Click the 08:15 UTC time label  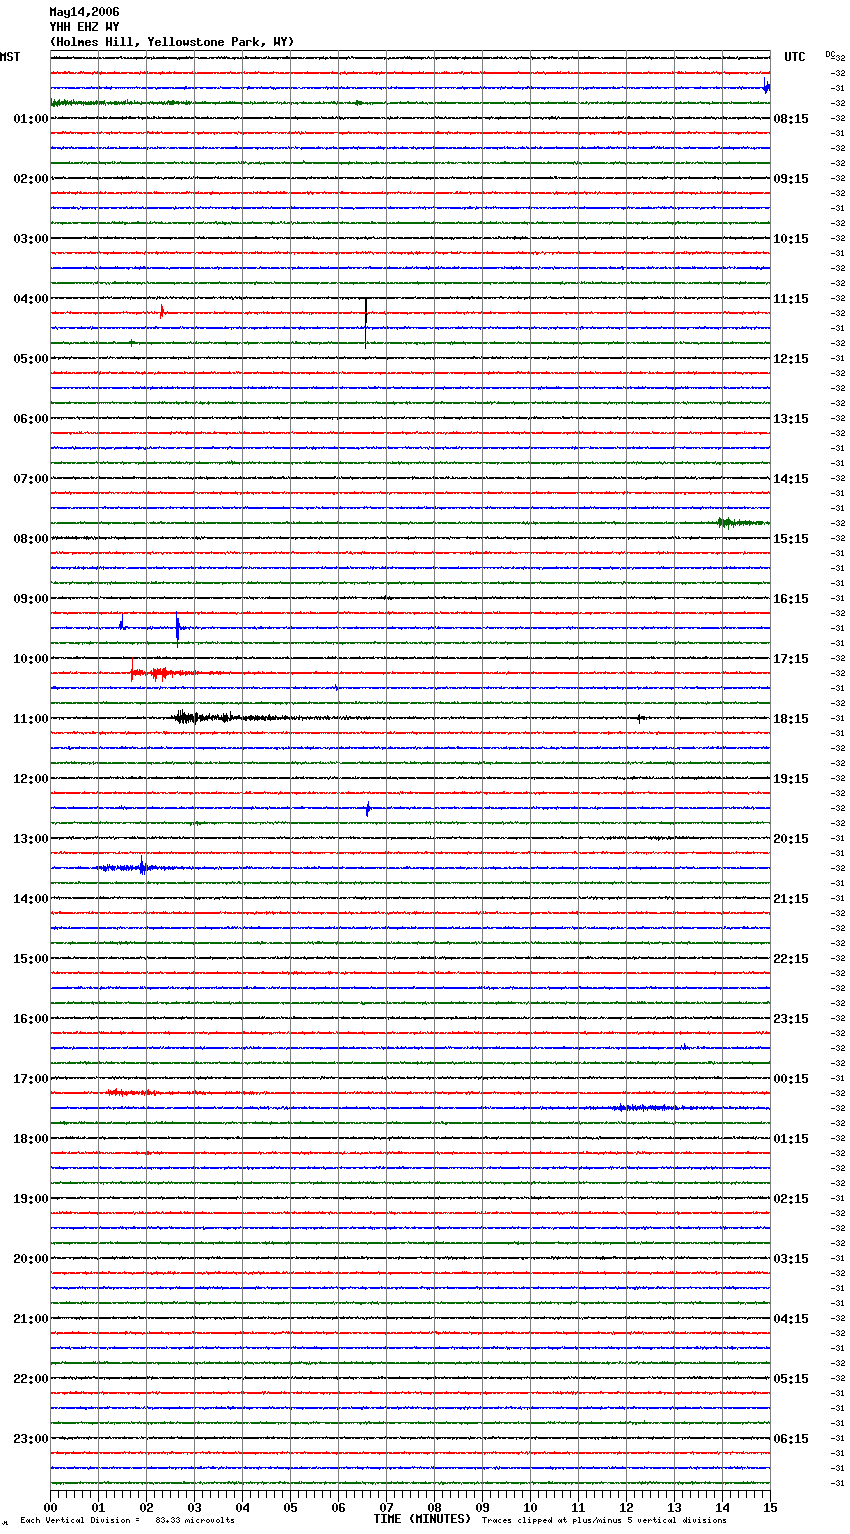tap(791, 119)
